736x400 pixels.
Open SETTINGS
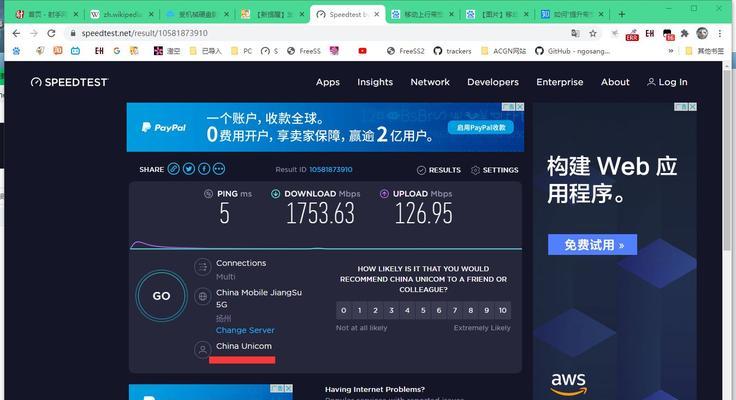pyautogui.click(x=494, y=170)
